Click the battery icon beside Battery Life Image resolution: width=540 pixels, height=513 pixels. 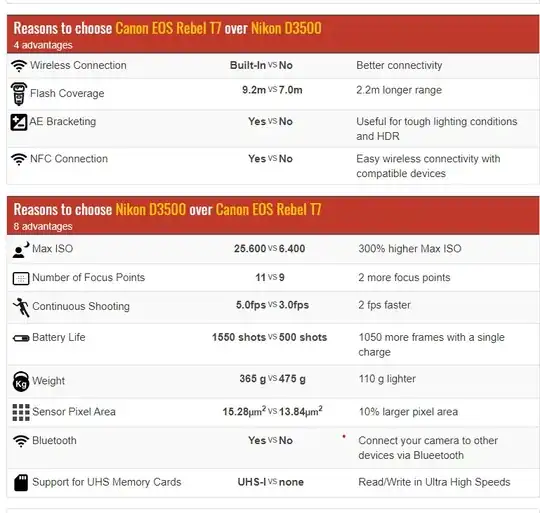point(21,338)
